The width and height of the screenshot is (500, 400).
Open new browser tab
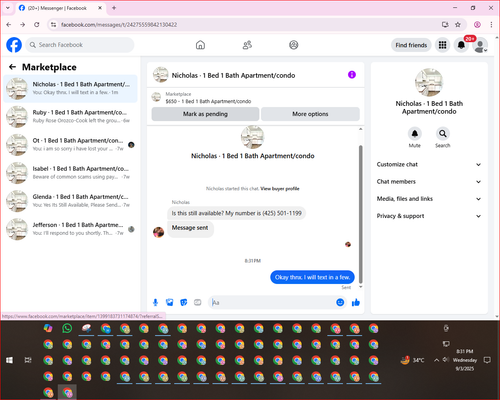pos(114,8)
